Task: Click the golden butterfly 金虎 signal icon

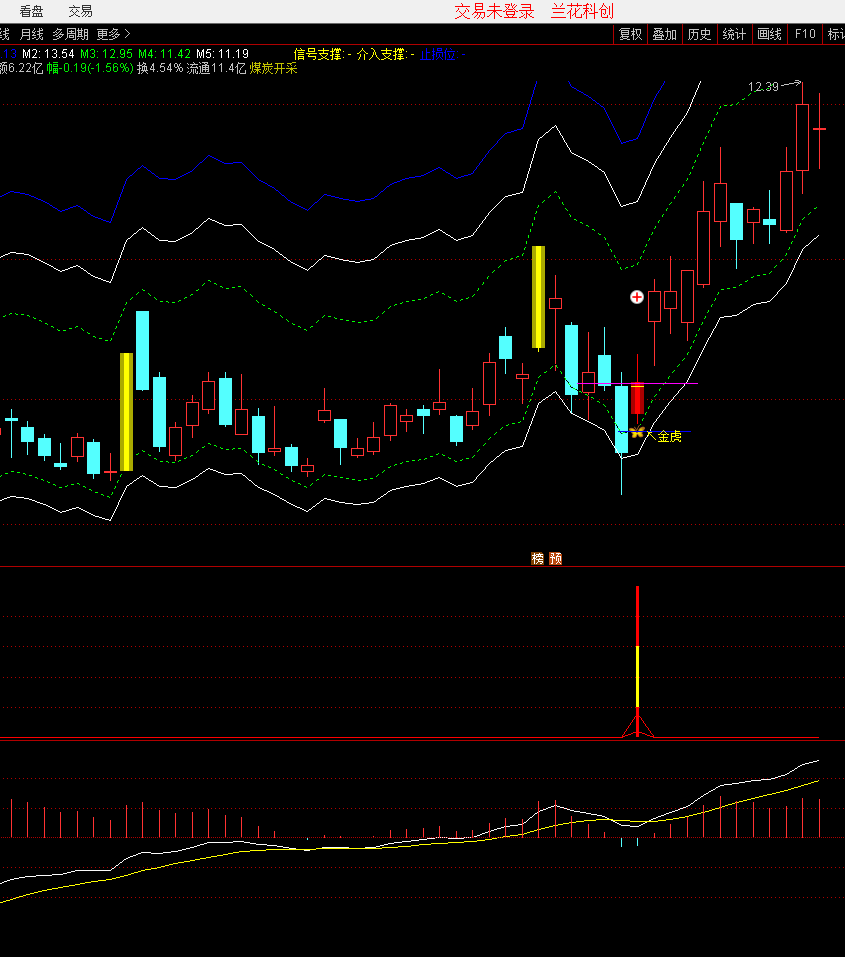Action: pos(637,433)
